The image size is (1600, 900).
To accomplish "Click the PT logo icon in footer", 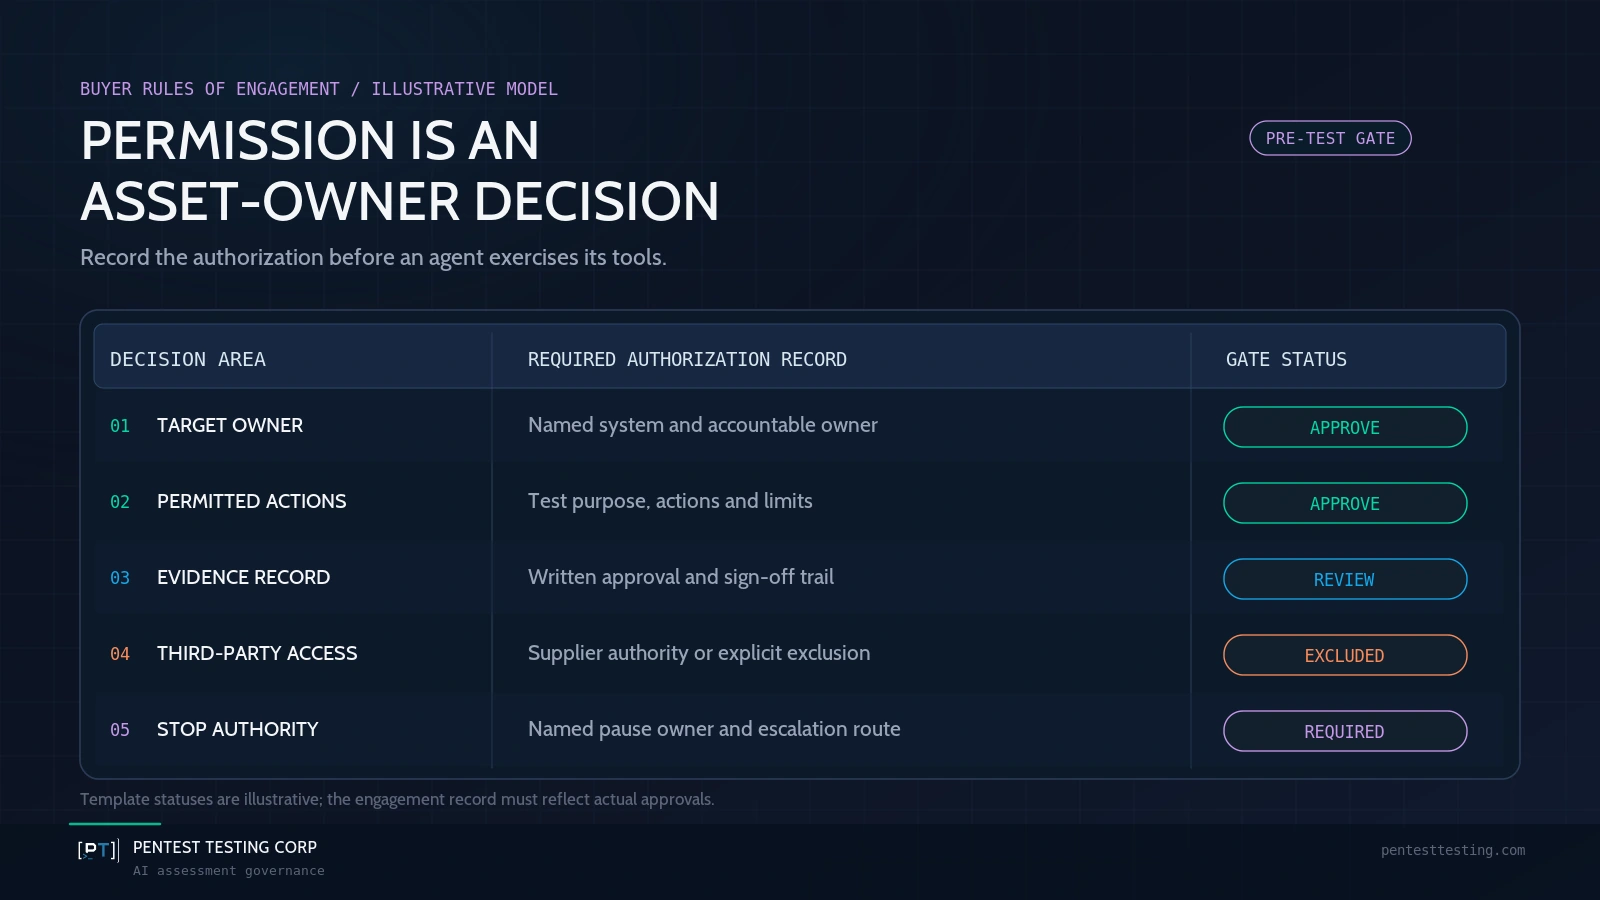I will pos(98,850).
